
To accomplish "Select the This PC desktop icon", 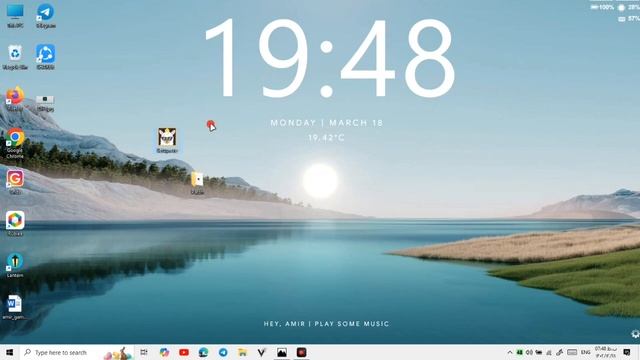I will 15,16.
